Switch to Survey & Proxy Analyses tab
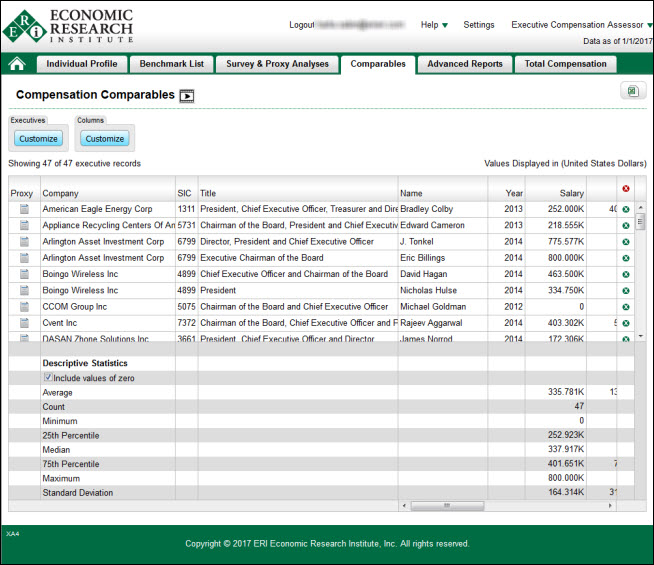Image resolution: width=654 pixels, height=565 pixels. (x=276, y=64)
